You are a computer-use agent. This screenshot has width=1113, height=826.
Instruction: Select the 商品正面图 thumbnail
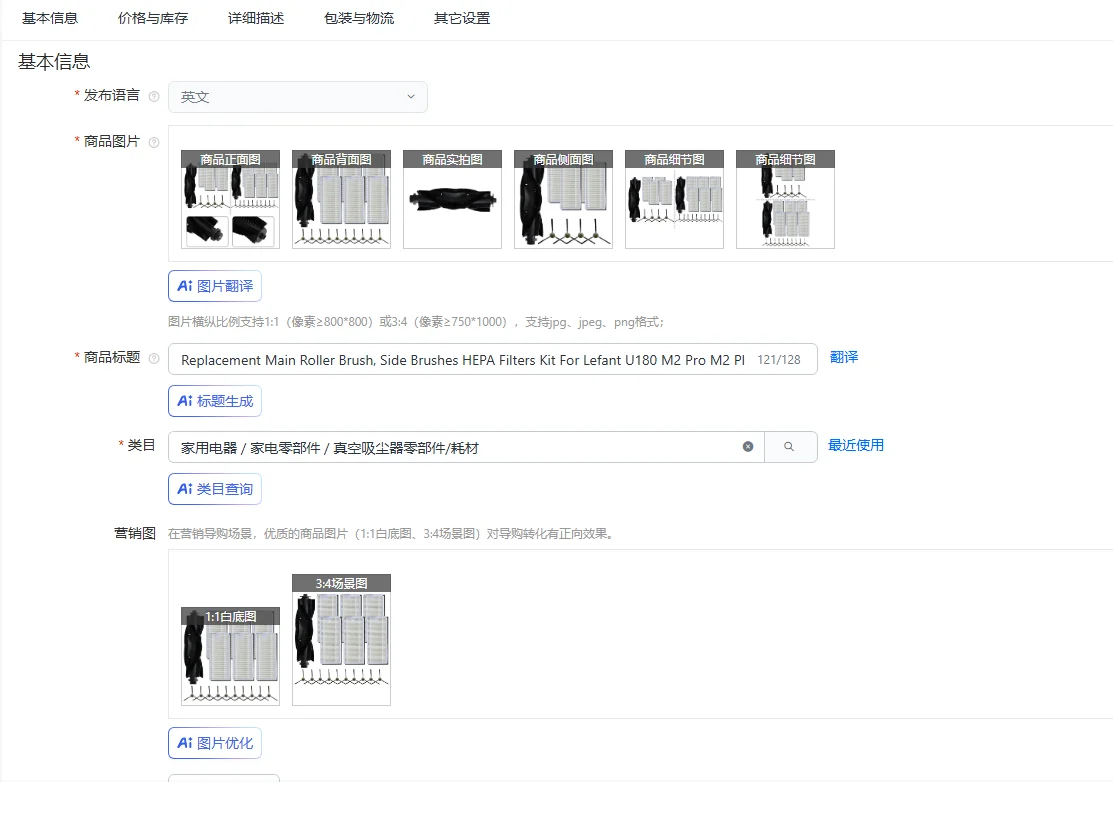(x=230, y=198)
